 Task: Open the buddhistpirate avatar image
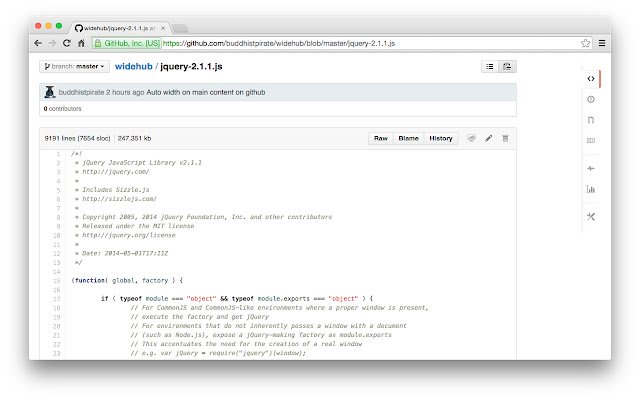coord(50,92)
